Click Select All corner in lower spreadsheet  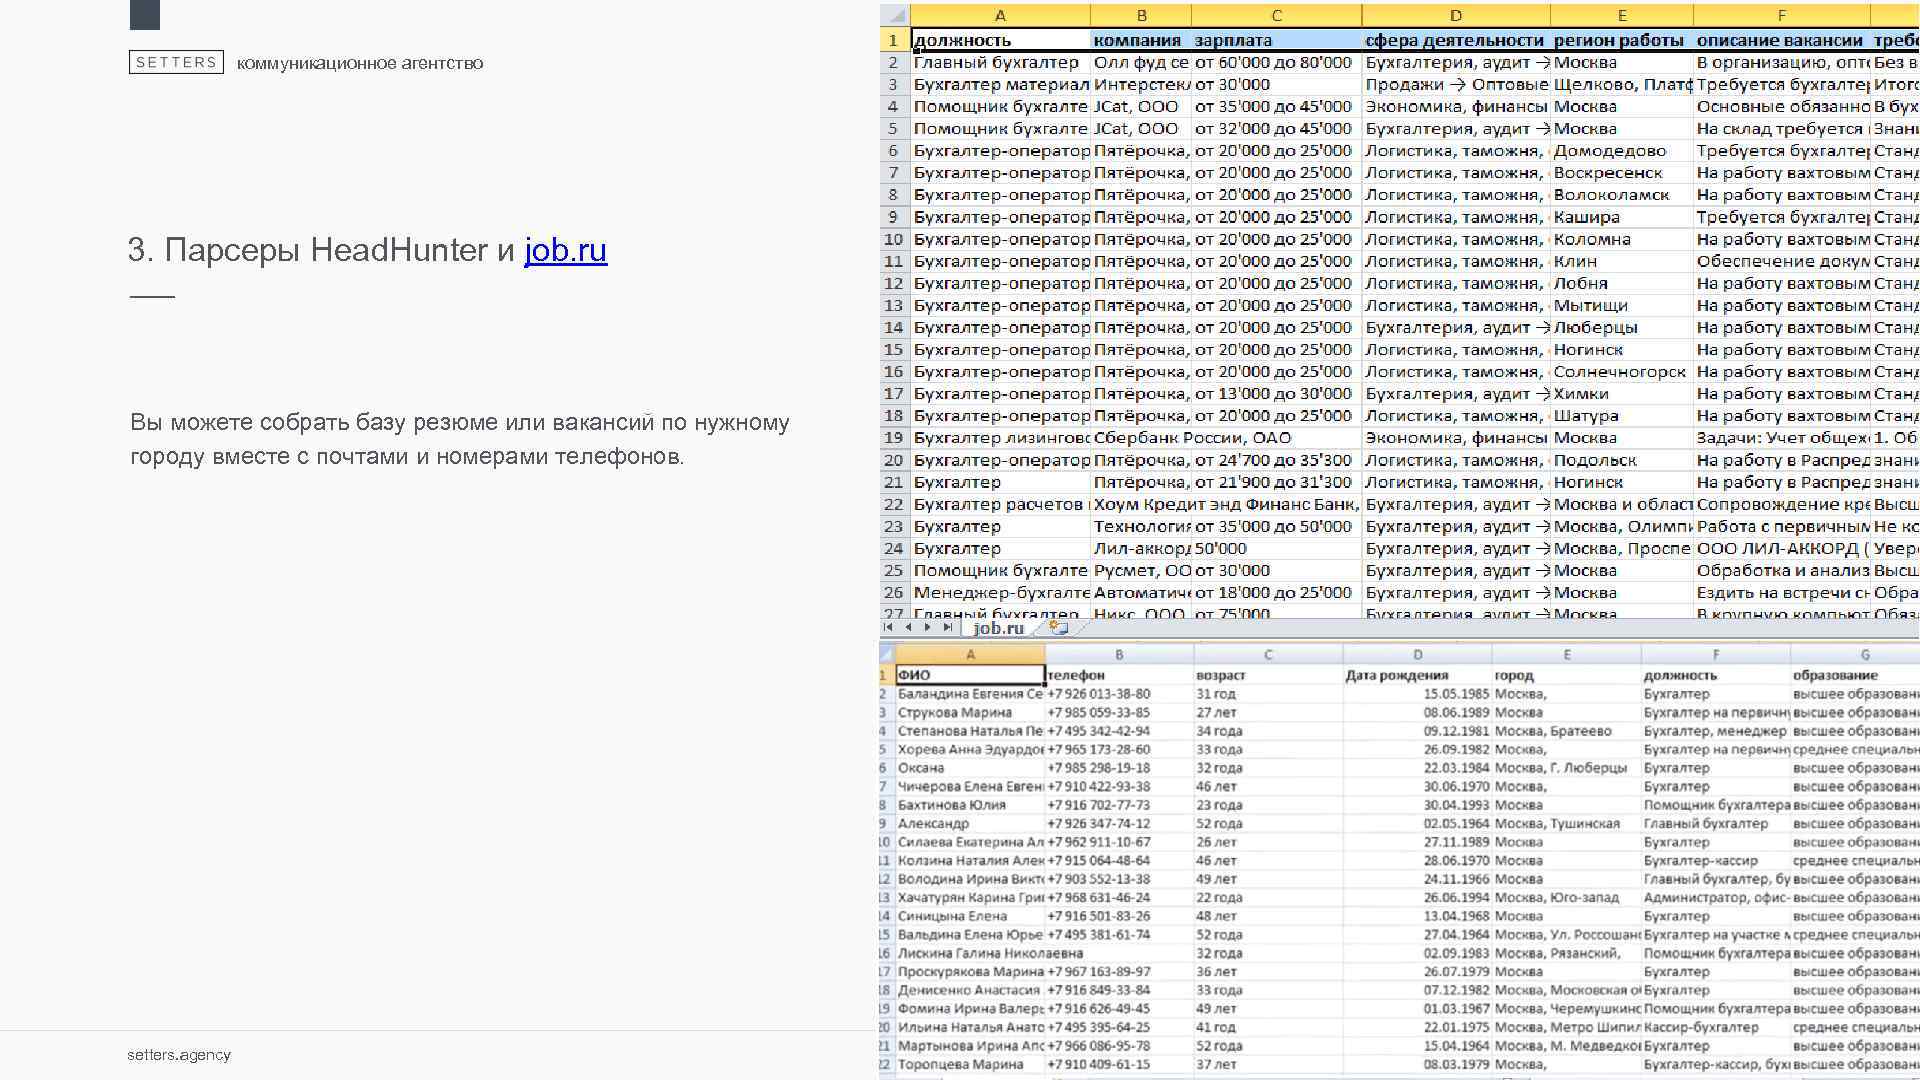coord(885,654)
